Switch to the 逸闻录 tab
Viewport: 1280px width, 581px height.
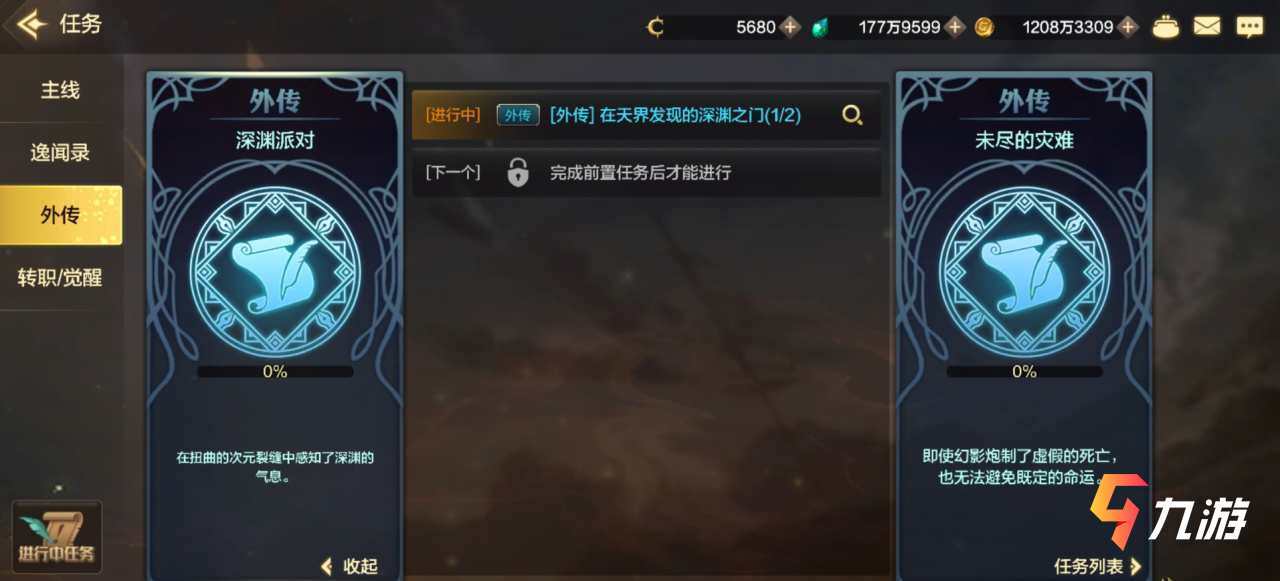coord(60,152)
